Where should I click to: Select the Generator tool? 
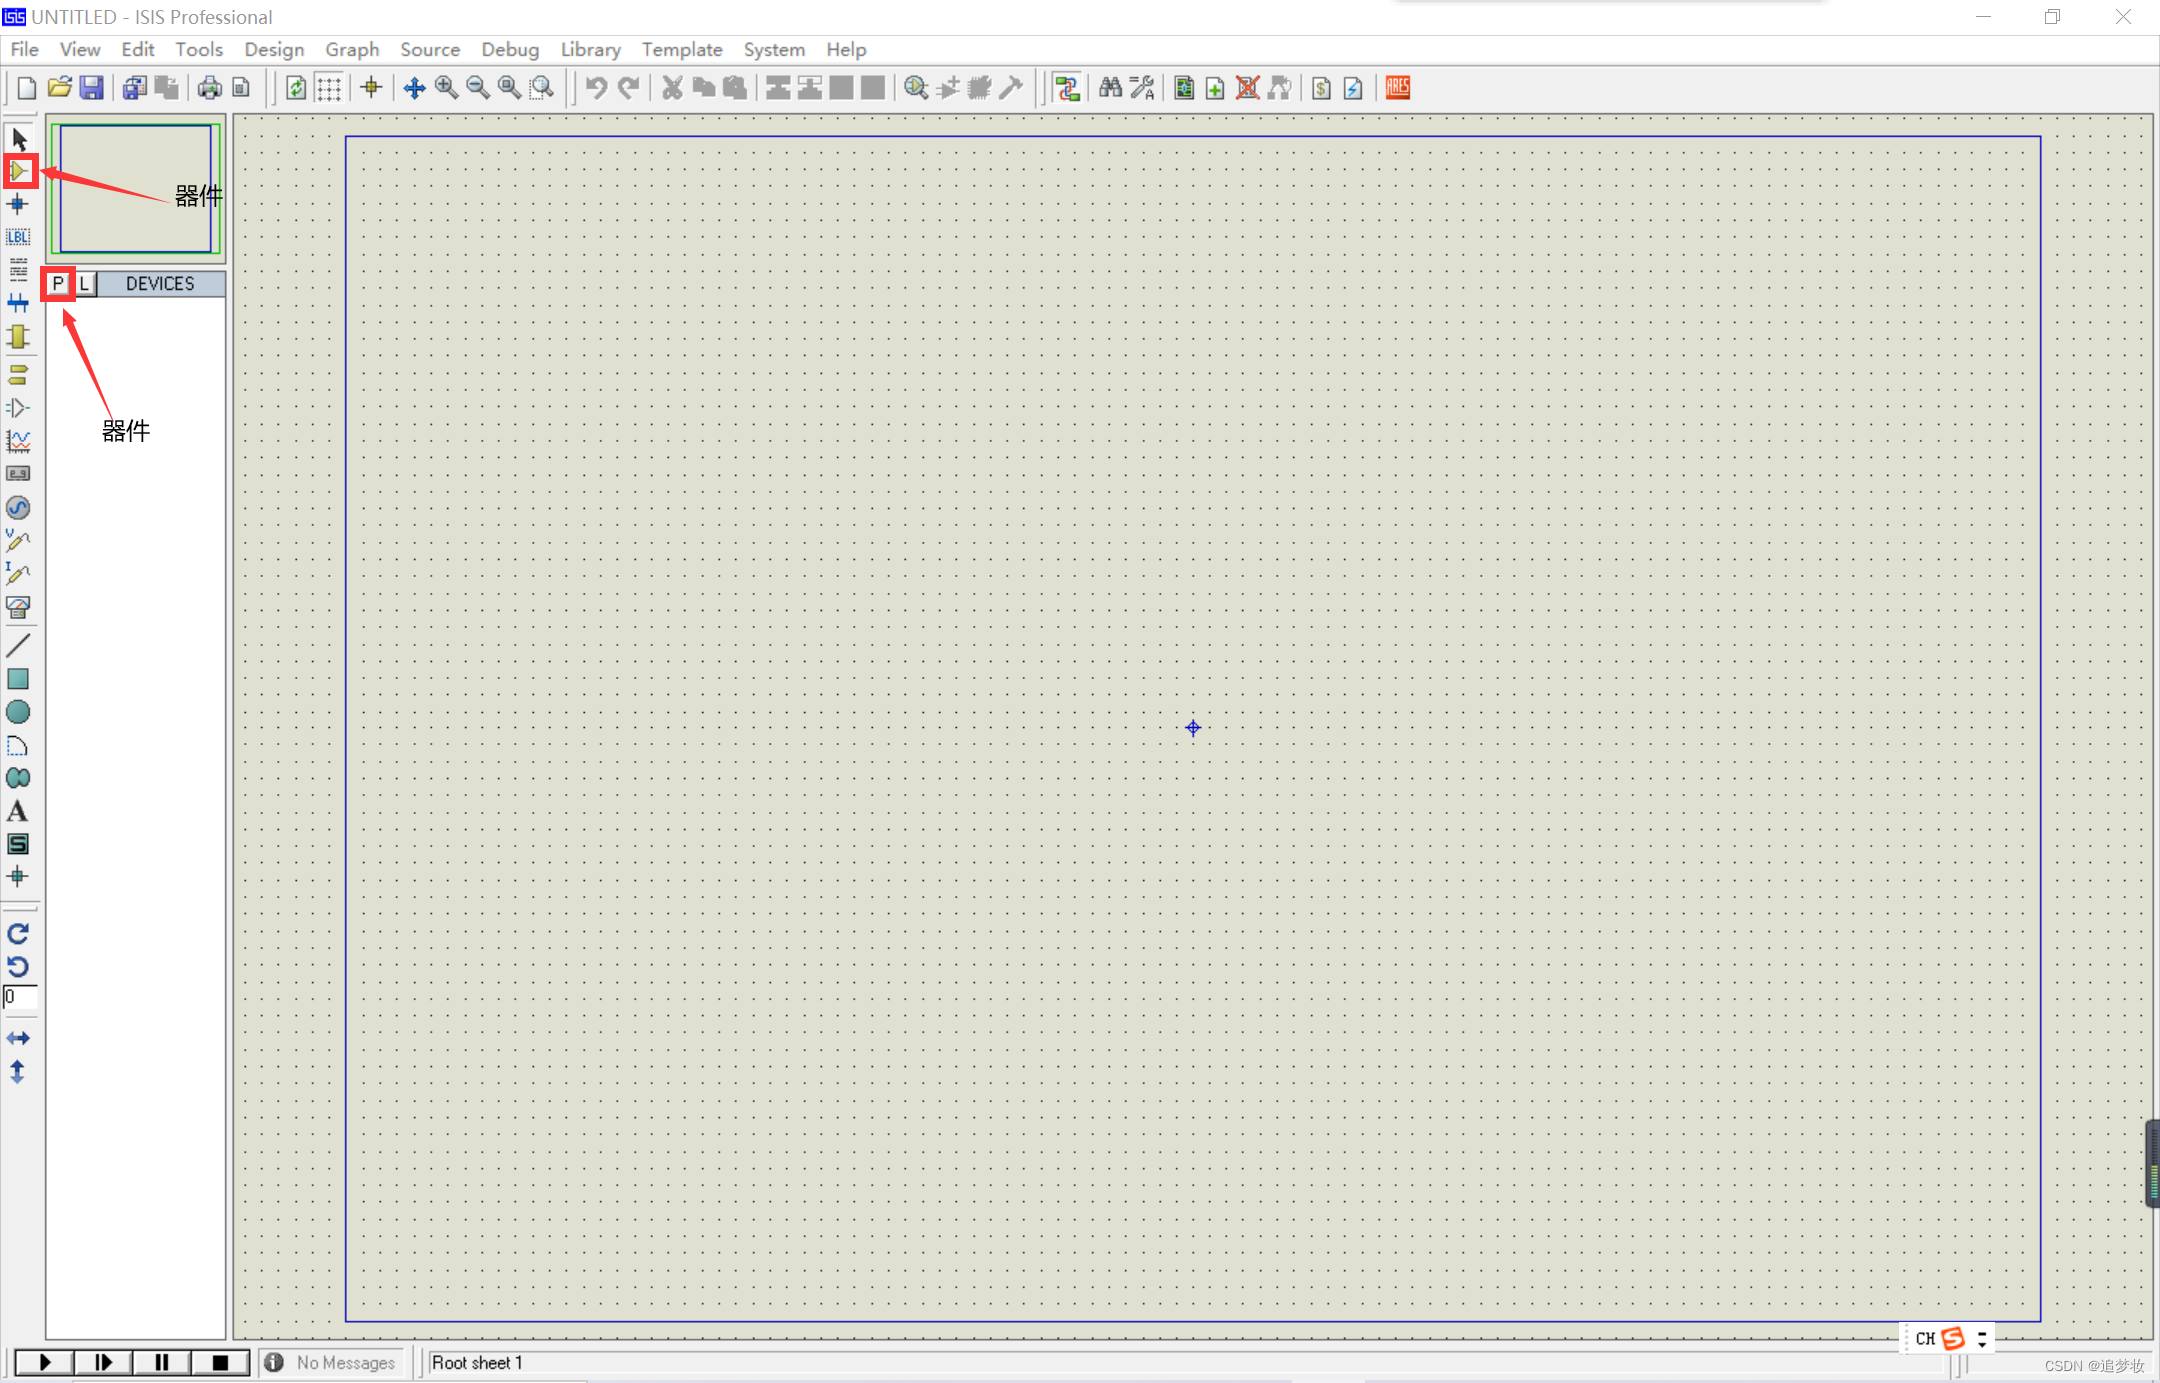pyautogui.click(x=18, y=507)
